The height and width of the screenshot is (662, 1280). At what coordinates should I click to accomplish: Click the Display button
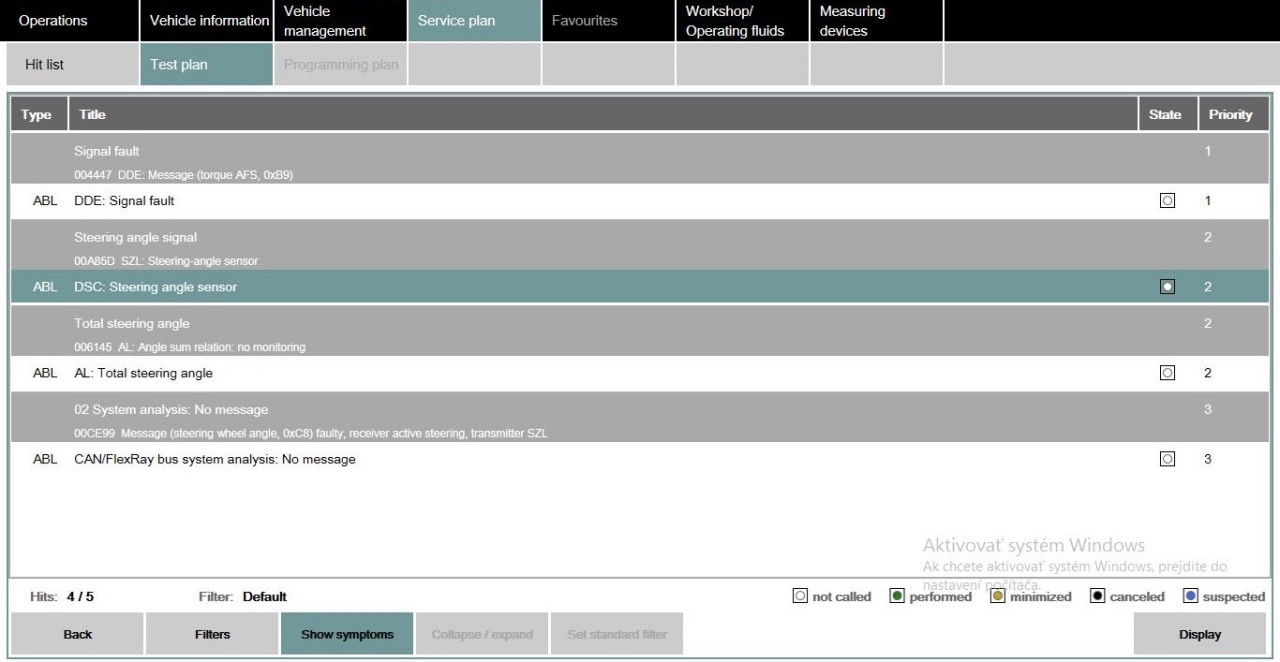(1200, 634)
